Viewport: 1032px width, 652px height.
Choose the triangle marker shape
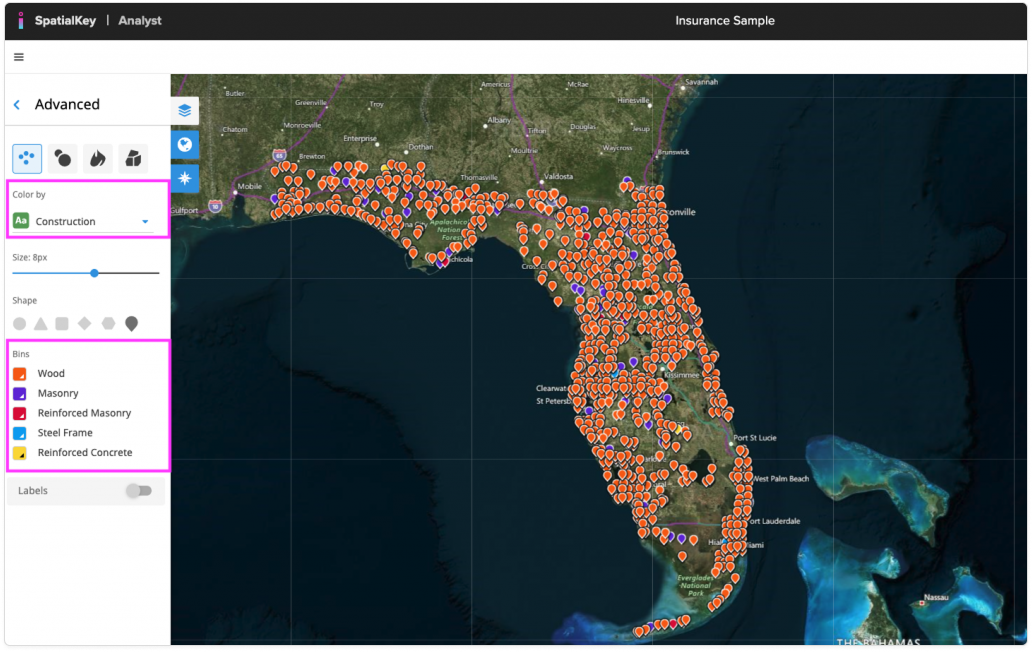tap(41, 324)
